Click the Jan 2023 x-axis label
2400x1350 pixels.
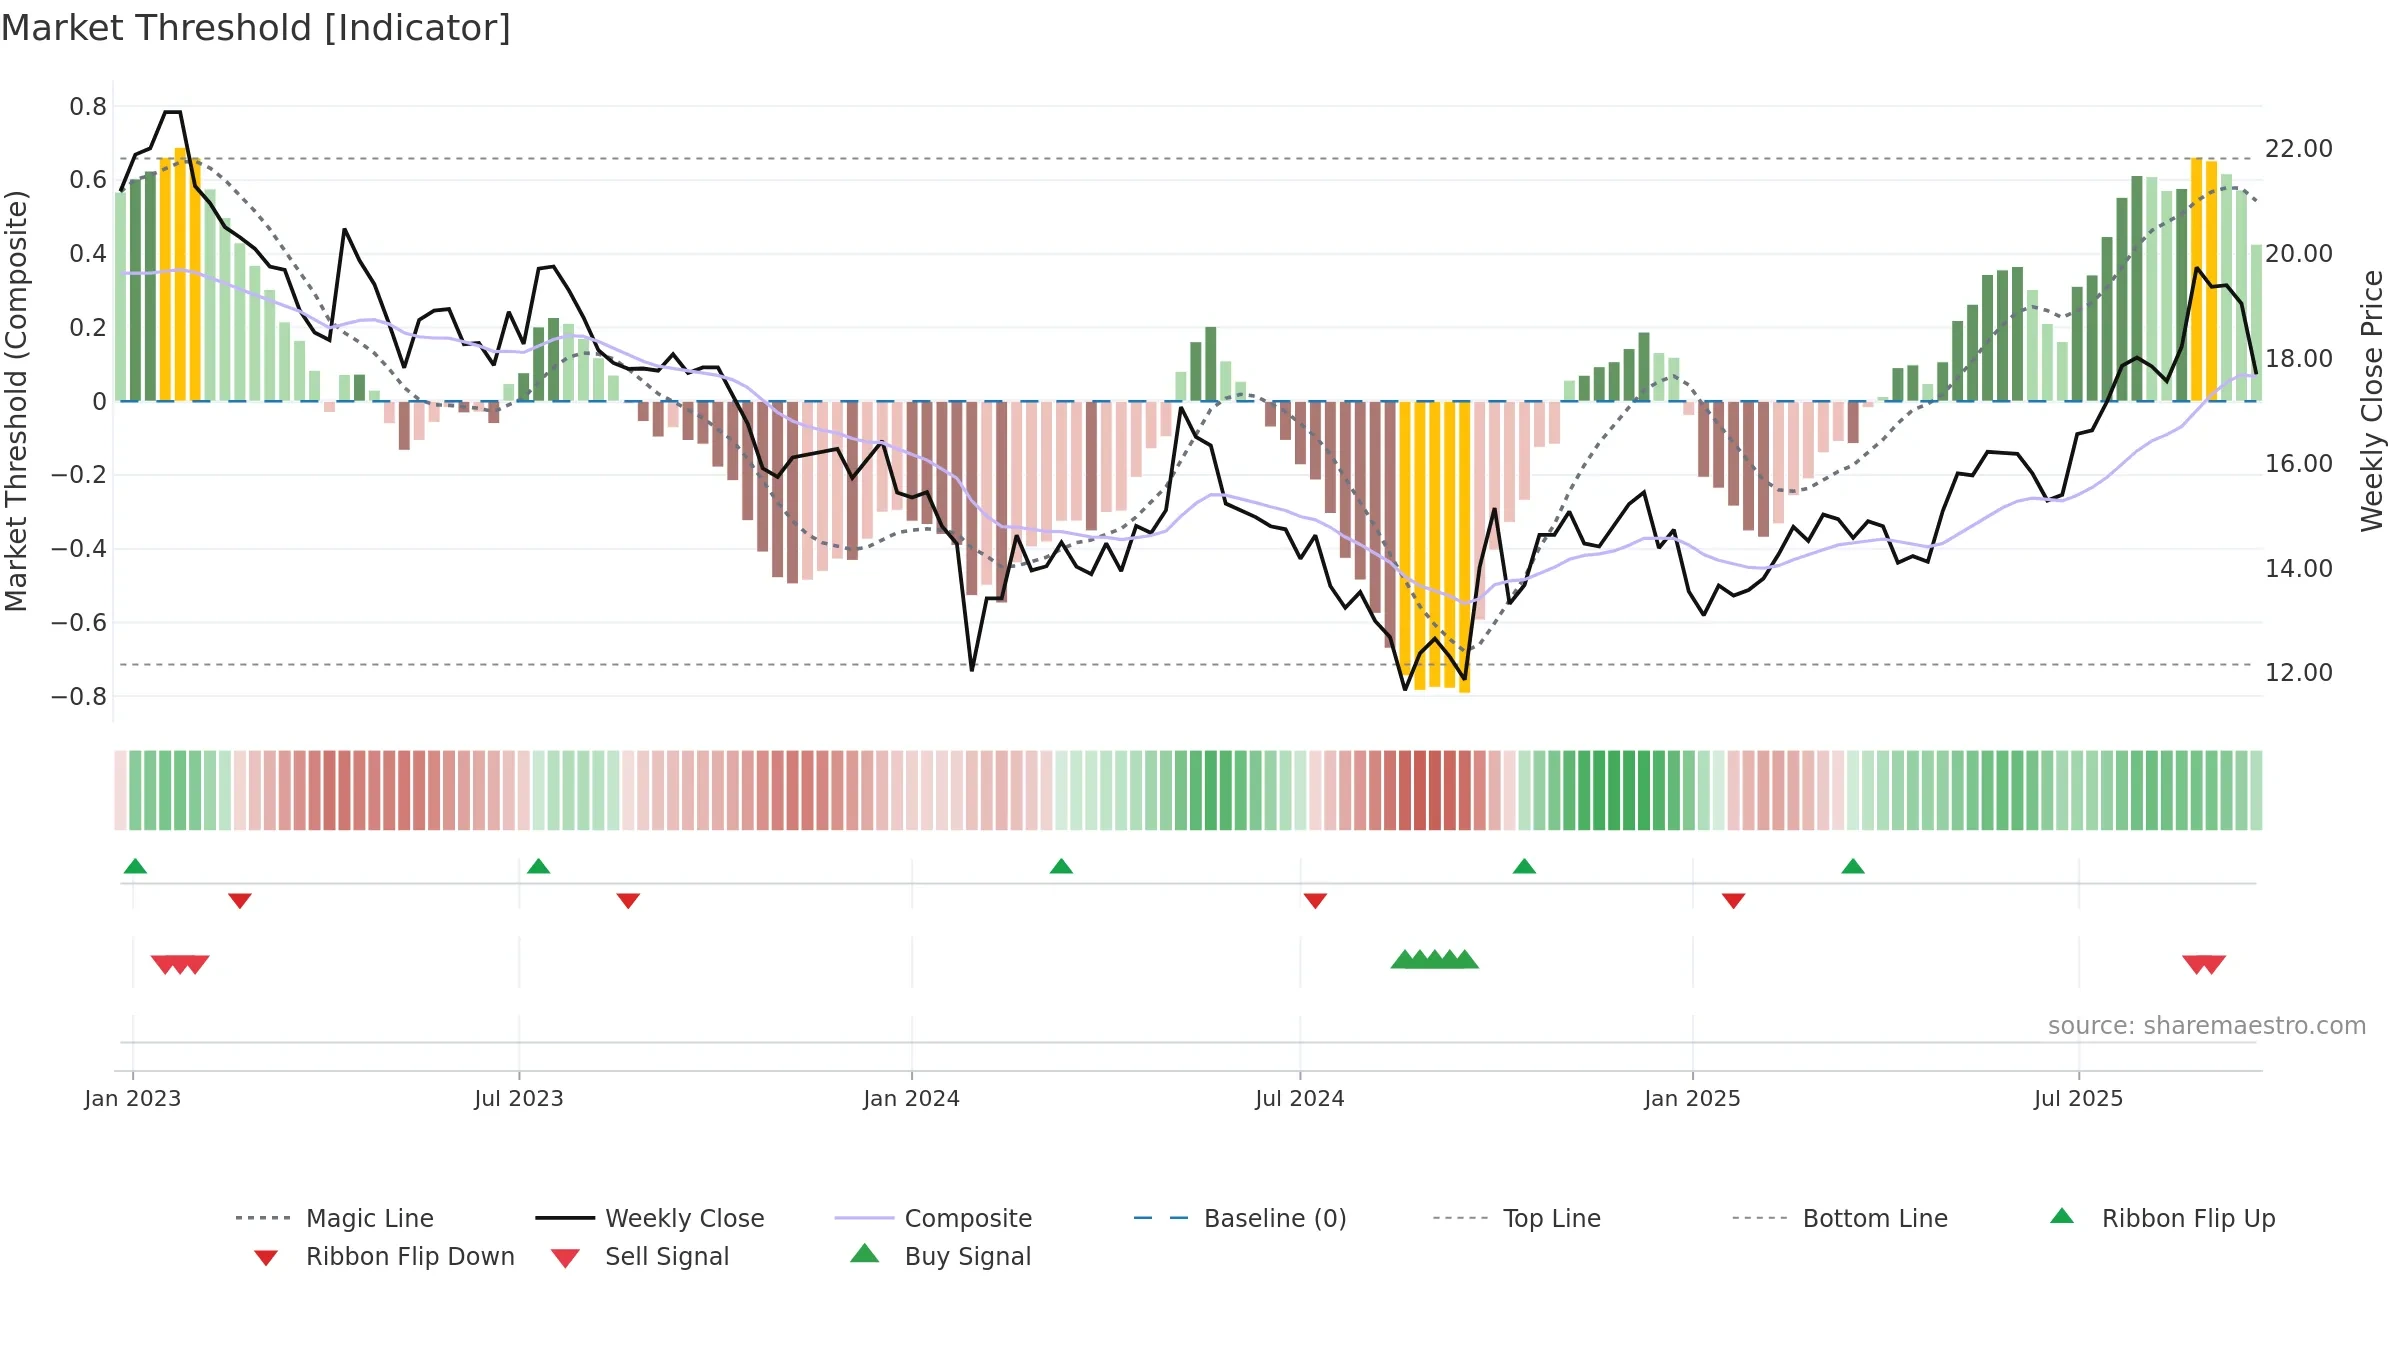tap(133, 1099)
